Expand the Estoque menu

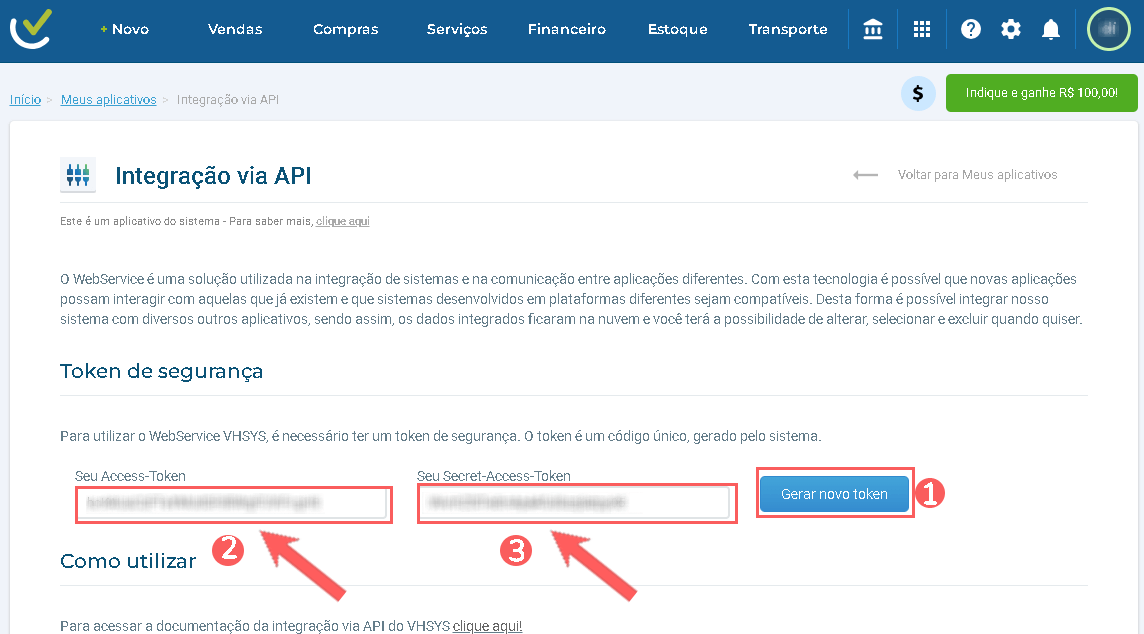(677, 30)
